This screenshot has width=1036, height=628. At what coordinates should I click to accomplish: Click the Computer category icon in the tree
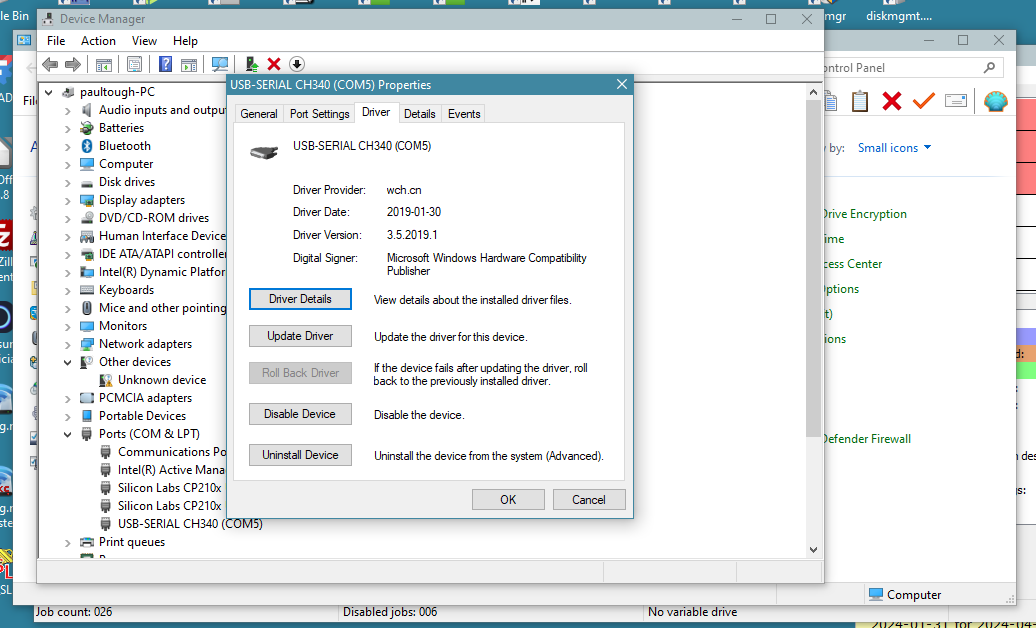pos(87,164)
